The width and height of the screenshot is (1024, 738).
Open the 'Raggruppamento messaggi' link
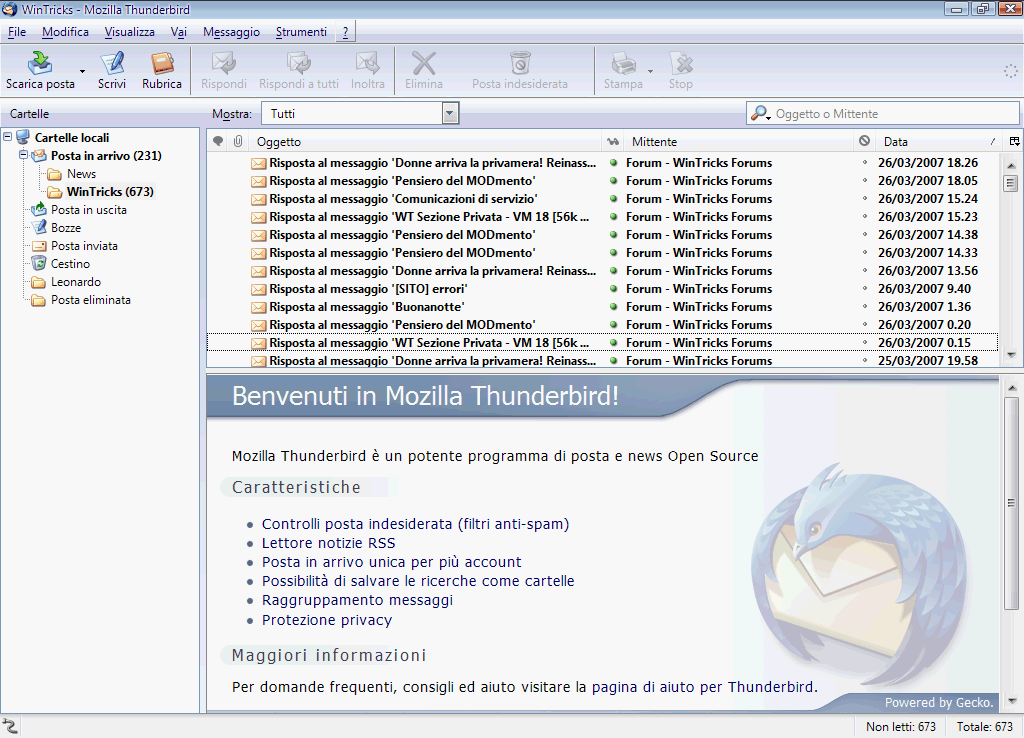coord(357,600)
